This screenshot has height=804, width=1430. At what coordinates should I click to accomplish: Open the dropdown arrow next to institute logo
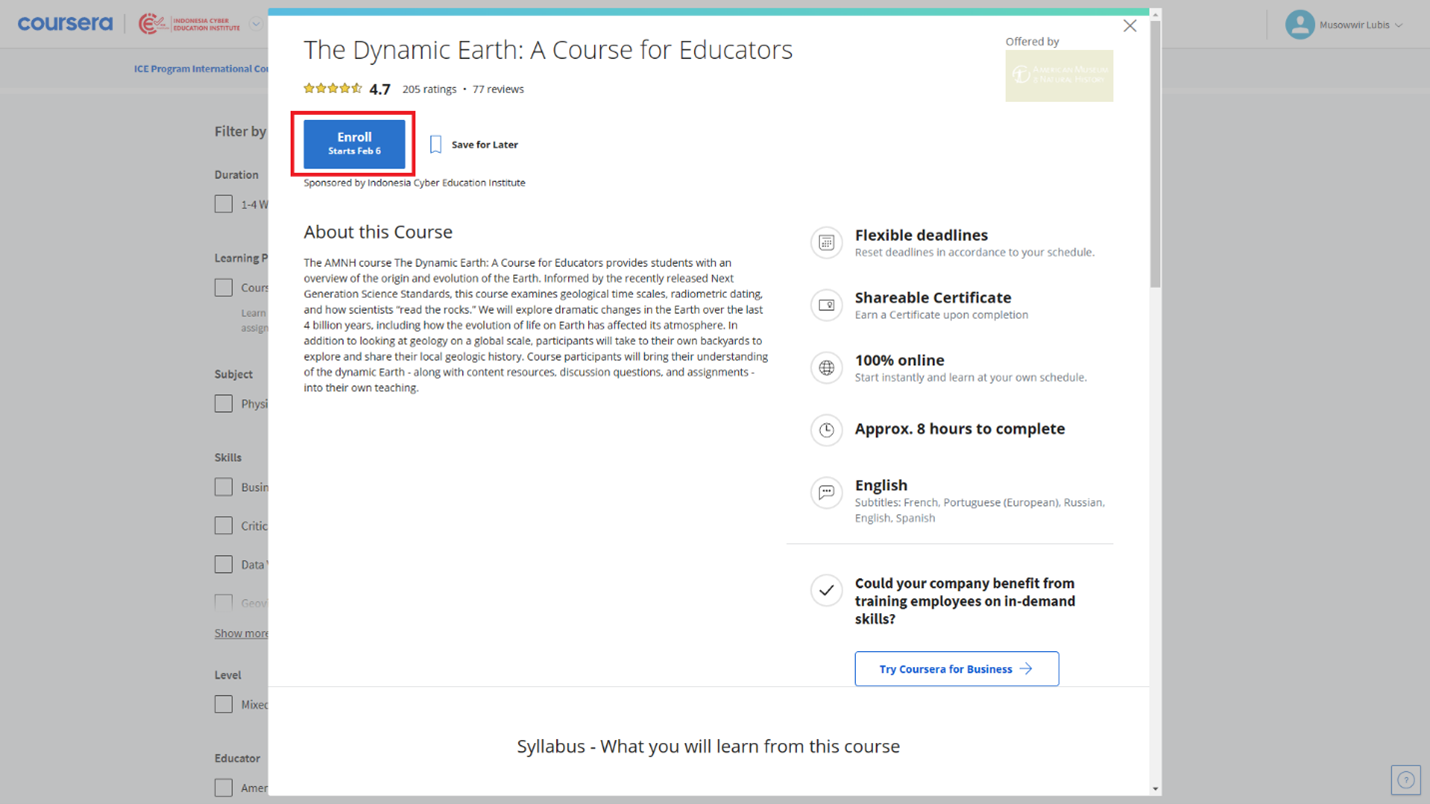pyautogui.click(x=256, y=24)
